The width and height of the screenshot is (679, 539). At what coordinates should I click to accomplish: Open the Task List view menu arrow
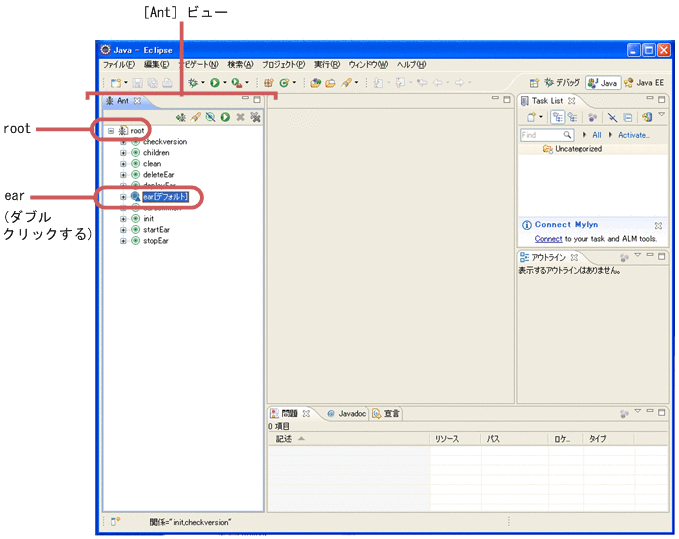point(660,116)
